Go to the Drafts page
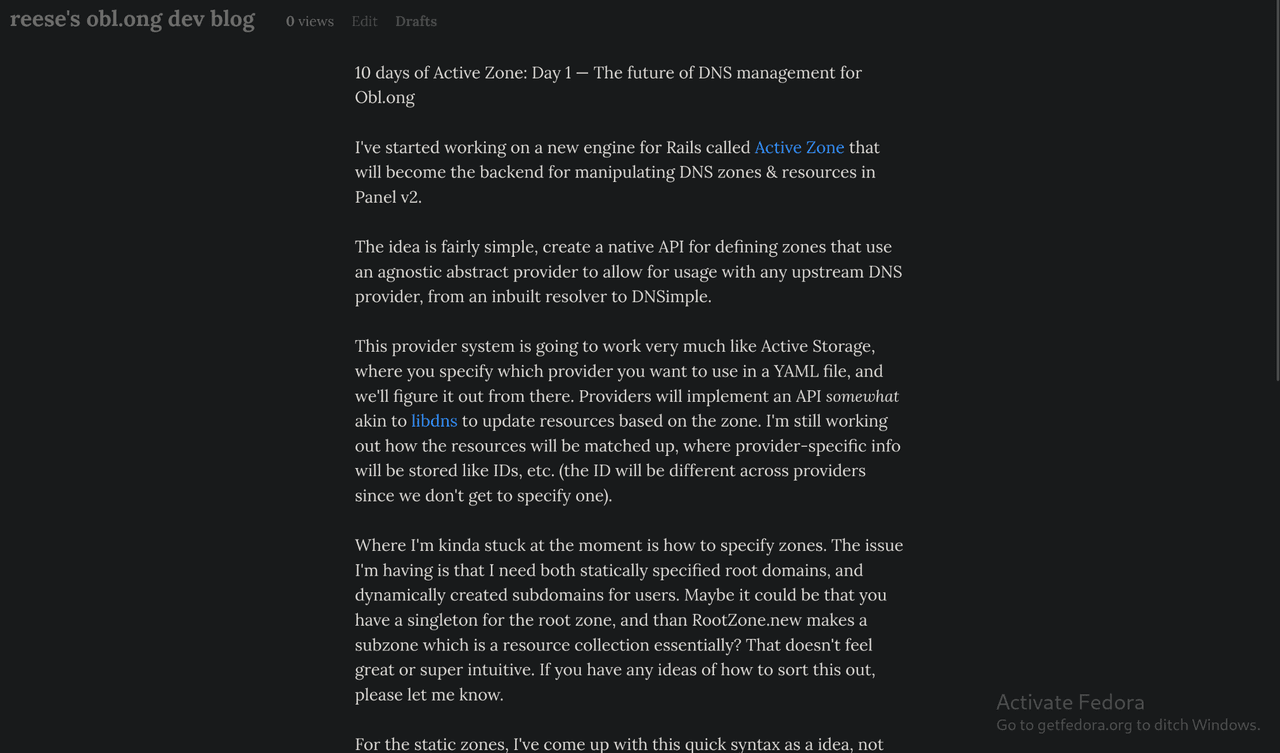The width and height of the screenshot is (1280, 753). click(x=416, y=21)
